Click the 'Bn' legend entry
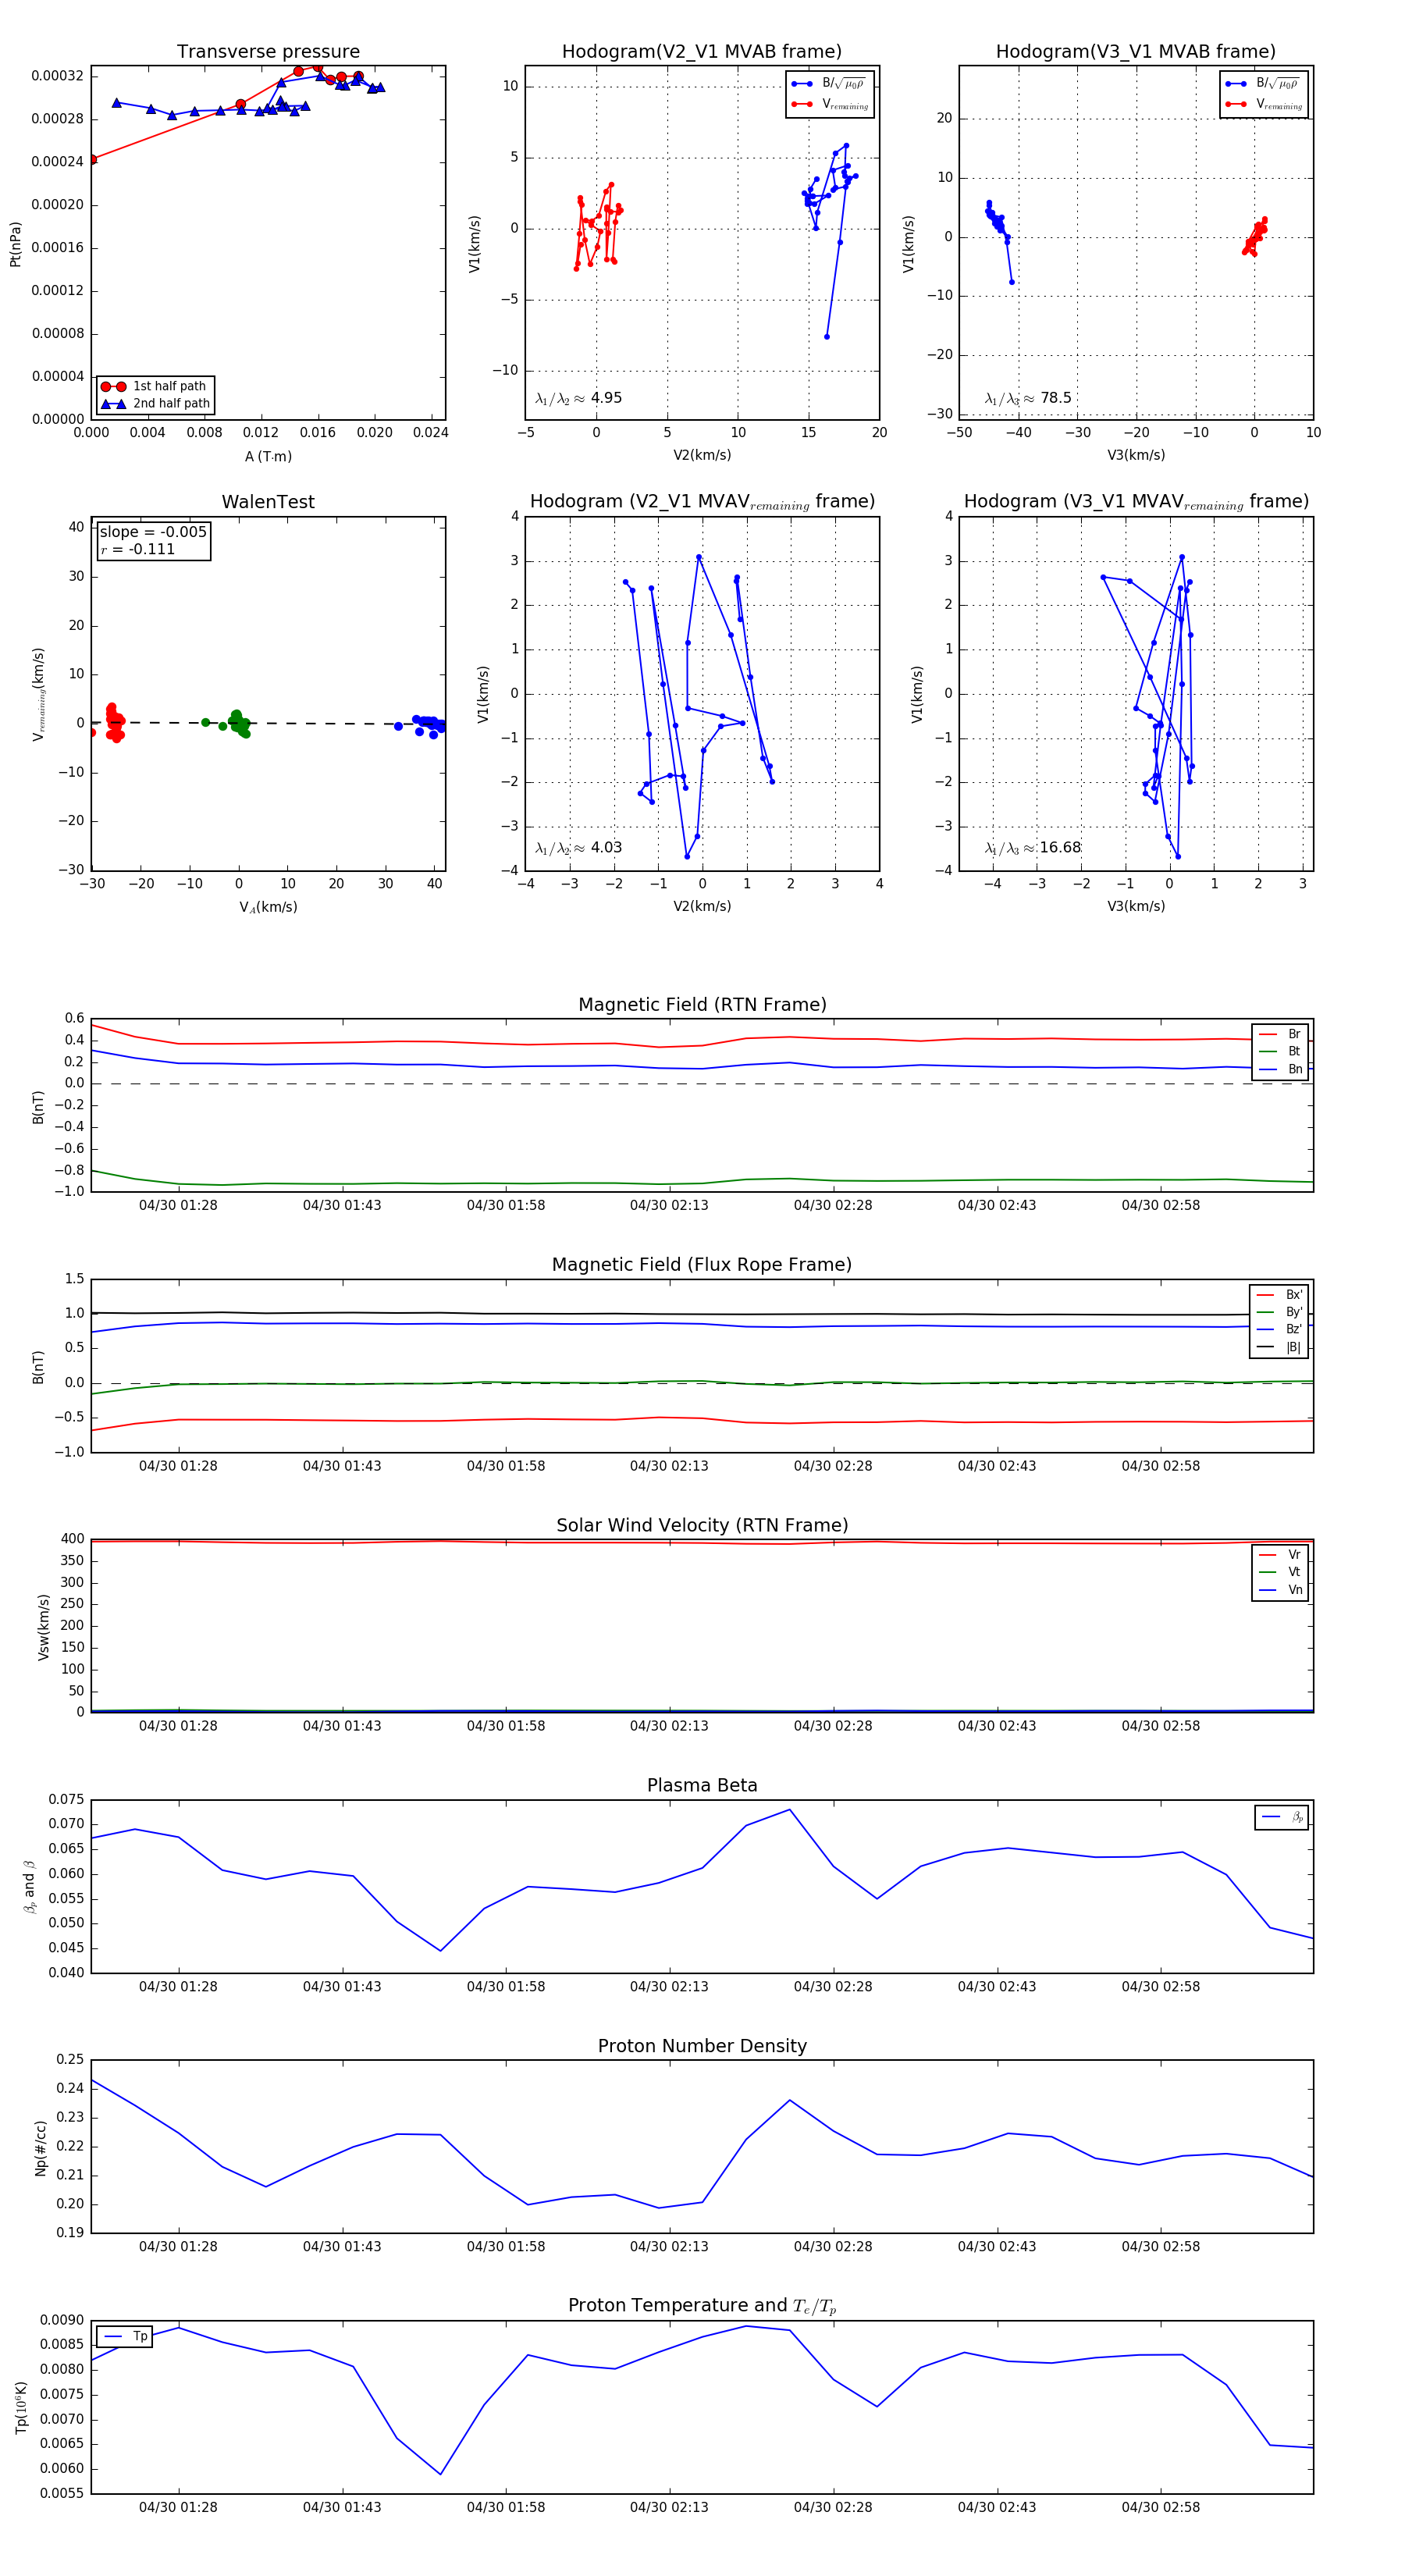Image resolution: width=1405 pixels, height=2576 pixels. (x=1280, y=1069)
